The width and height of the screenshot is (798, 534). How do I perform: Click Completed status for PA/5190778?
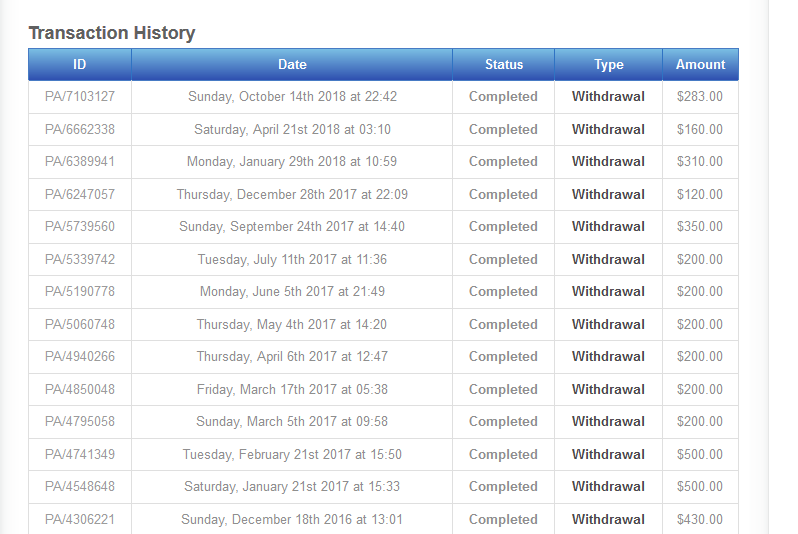pos(503,292)
